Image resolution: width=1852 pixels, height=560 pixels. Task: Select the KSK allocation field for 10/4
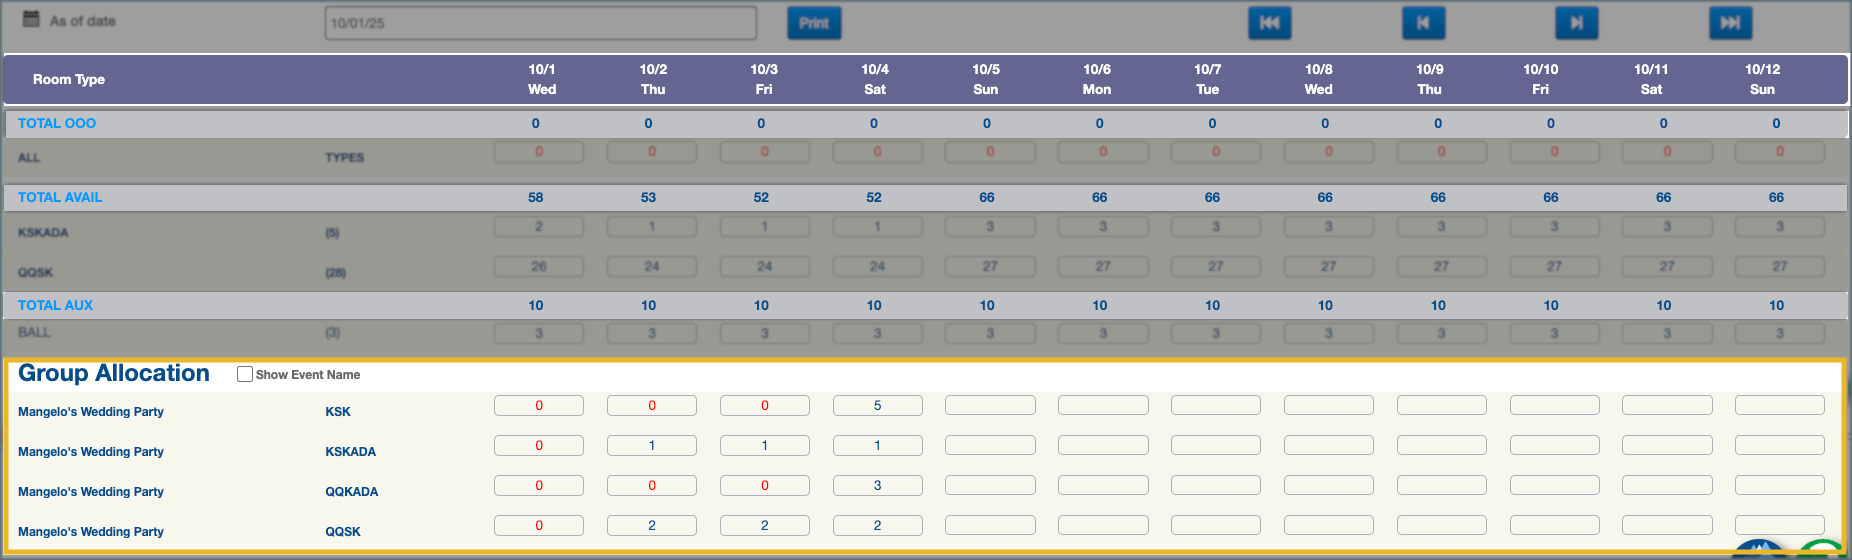pyautogui.click(x=877, y=405)
